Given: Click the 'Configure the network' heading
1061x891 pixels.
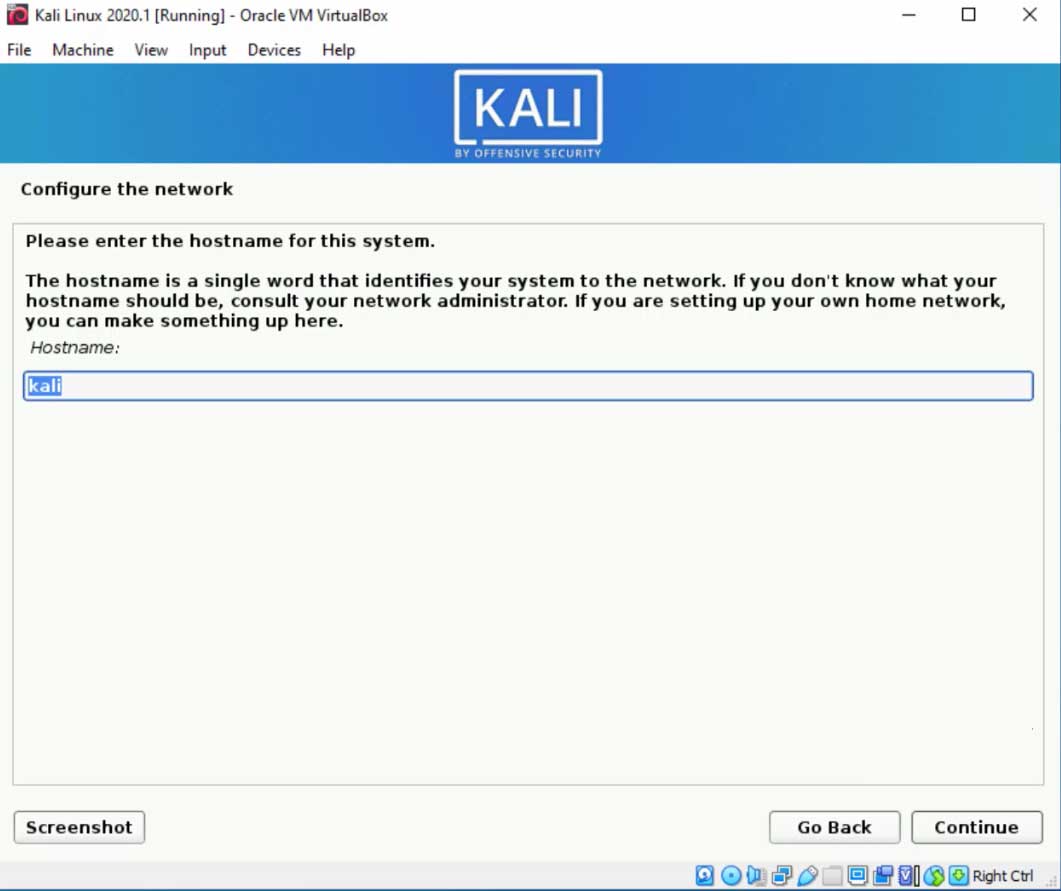Looking at the screenshot, I should 127,189.
